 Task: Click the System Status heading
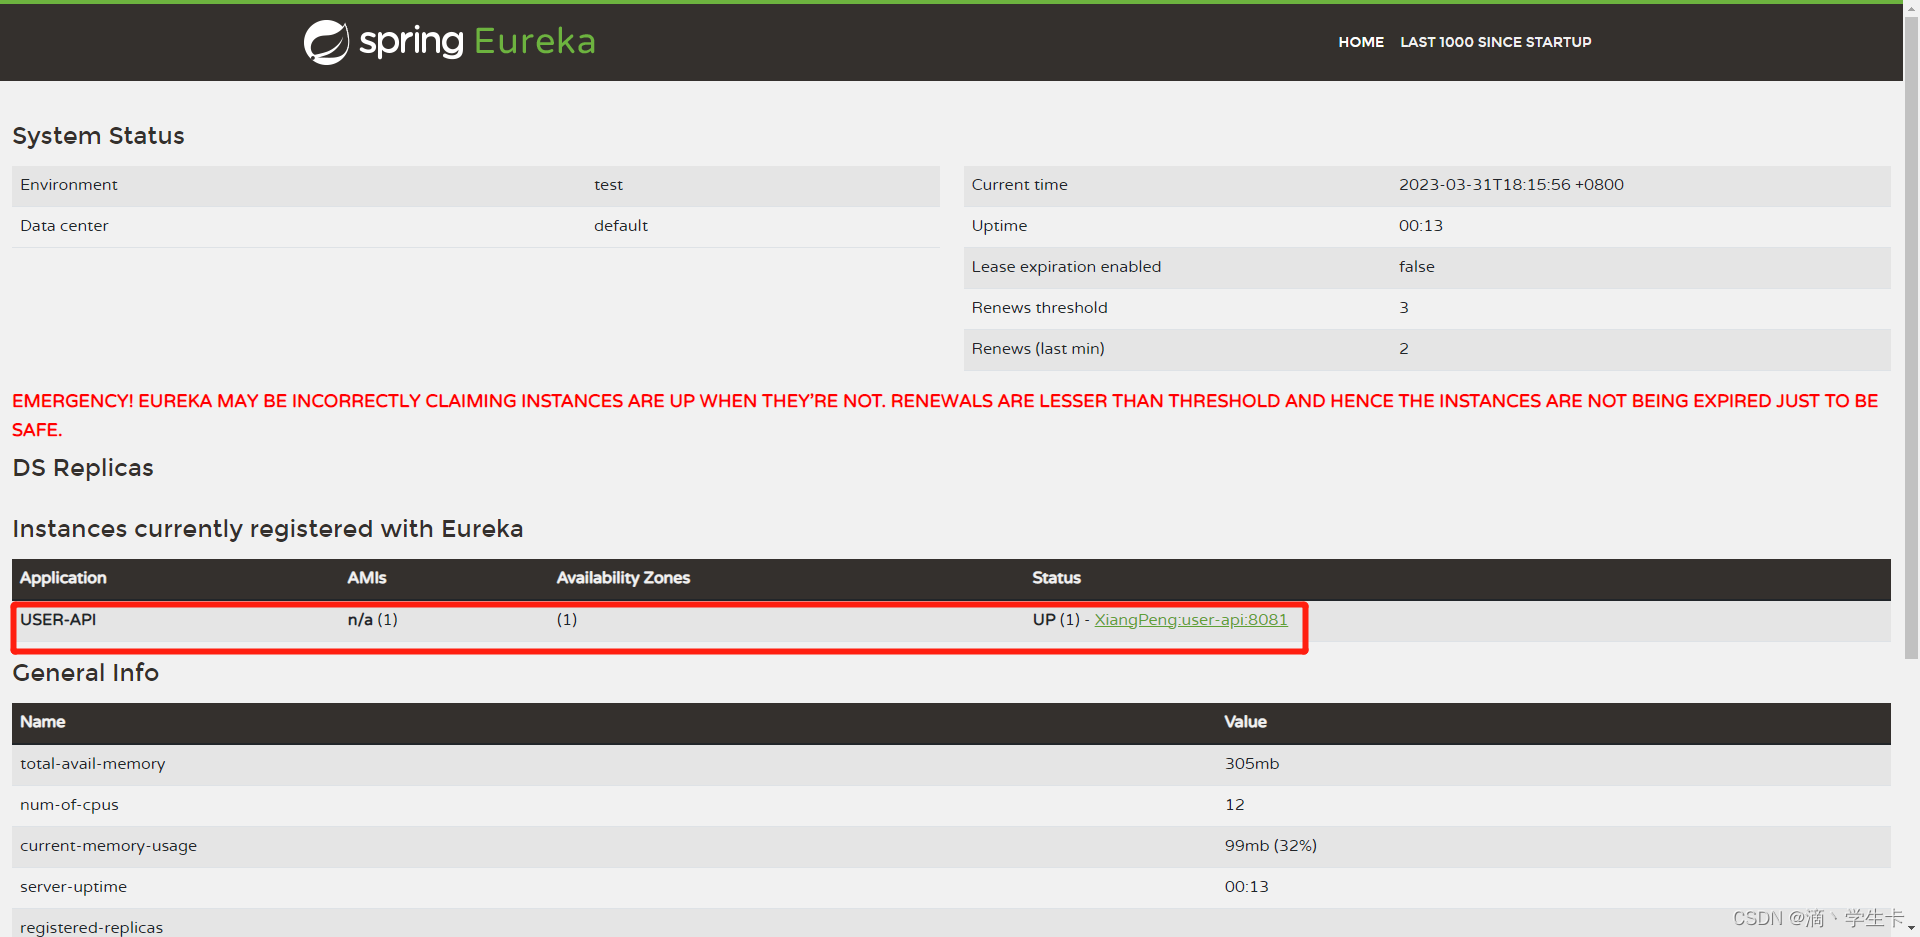tap(98, 136)
